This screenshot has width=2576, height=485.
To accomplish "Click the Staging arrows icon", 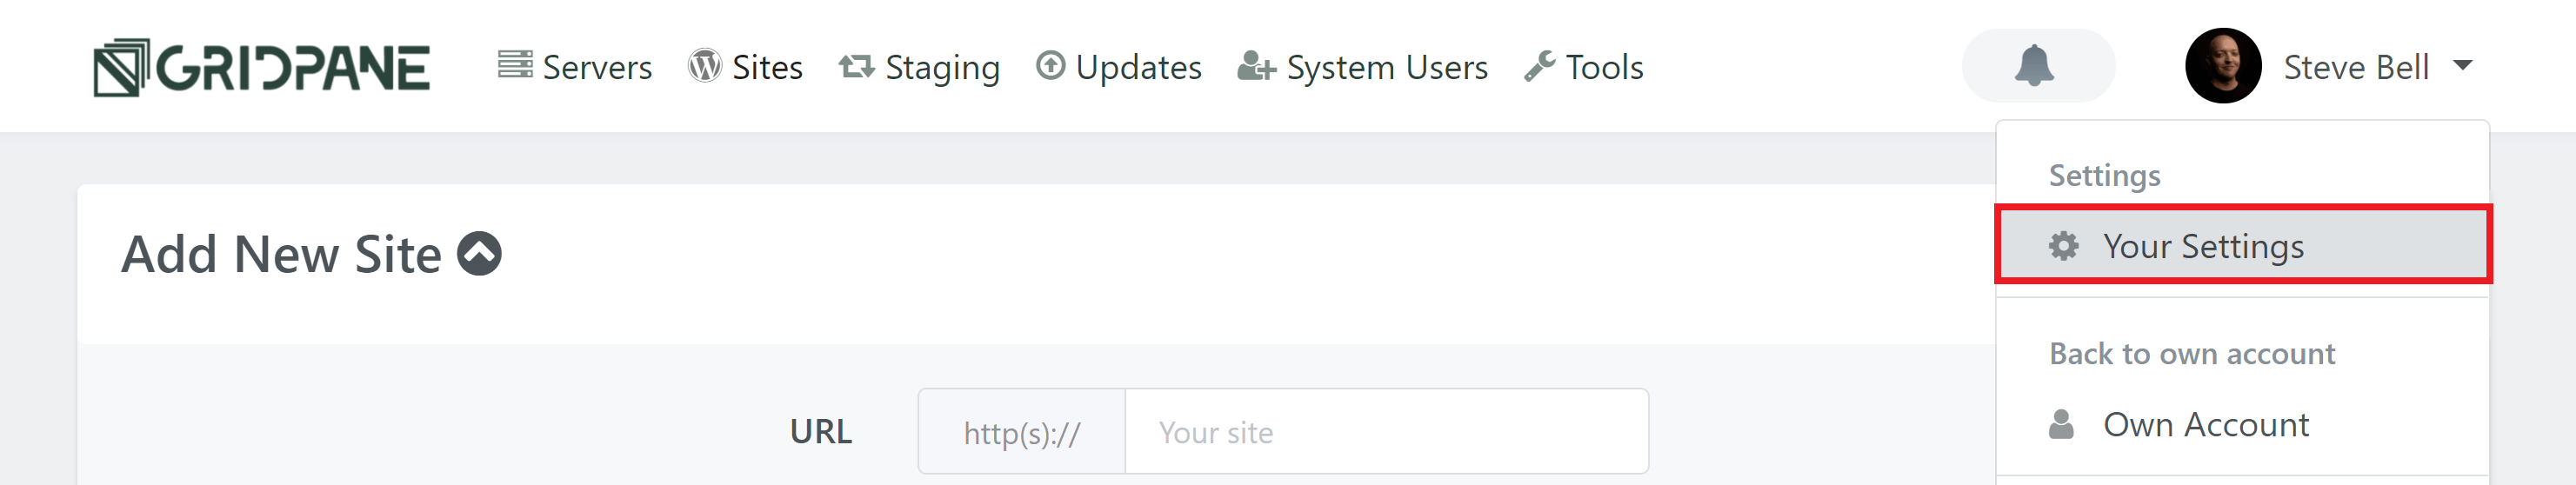I will click(x=857, y=67).
